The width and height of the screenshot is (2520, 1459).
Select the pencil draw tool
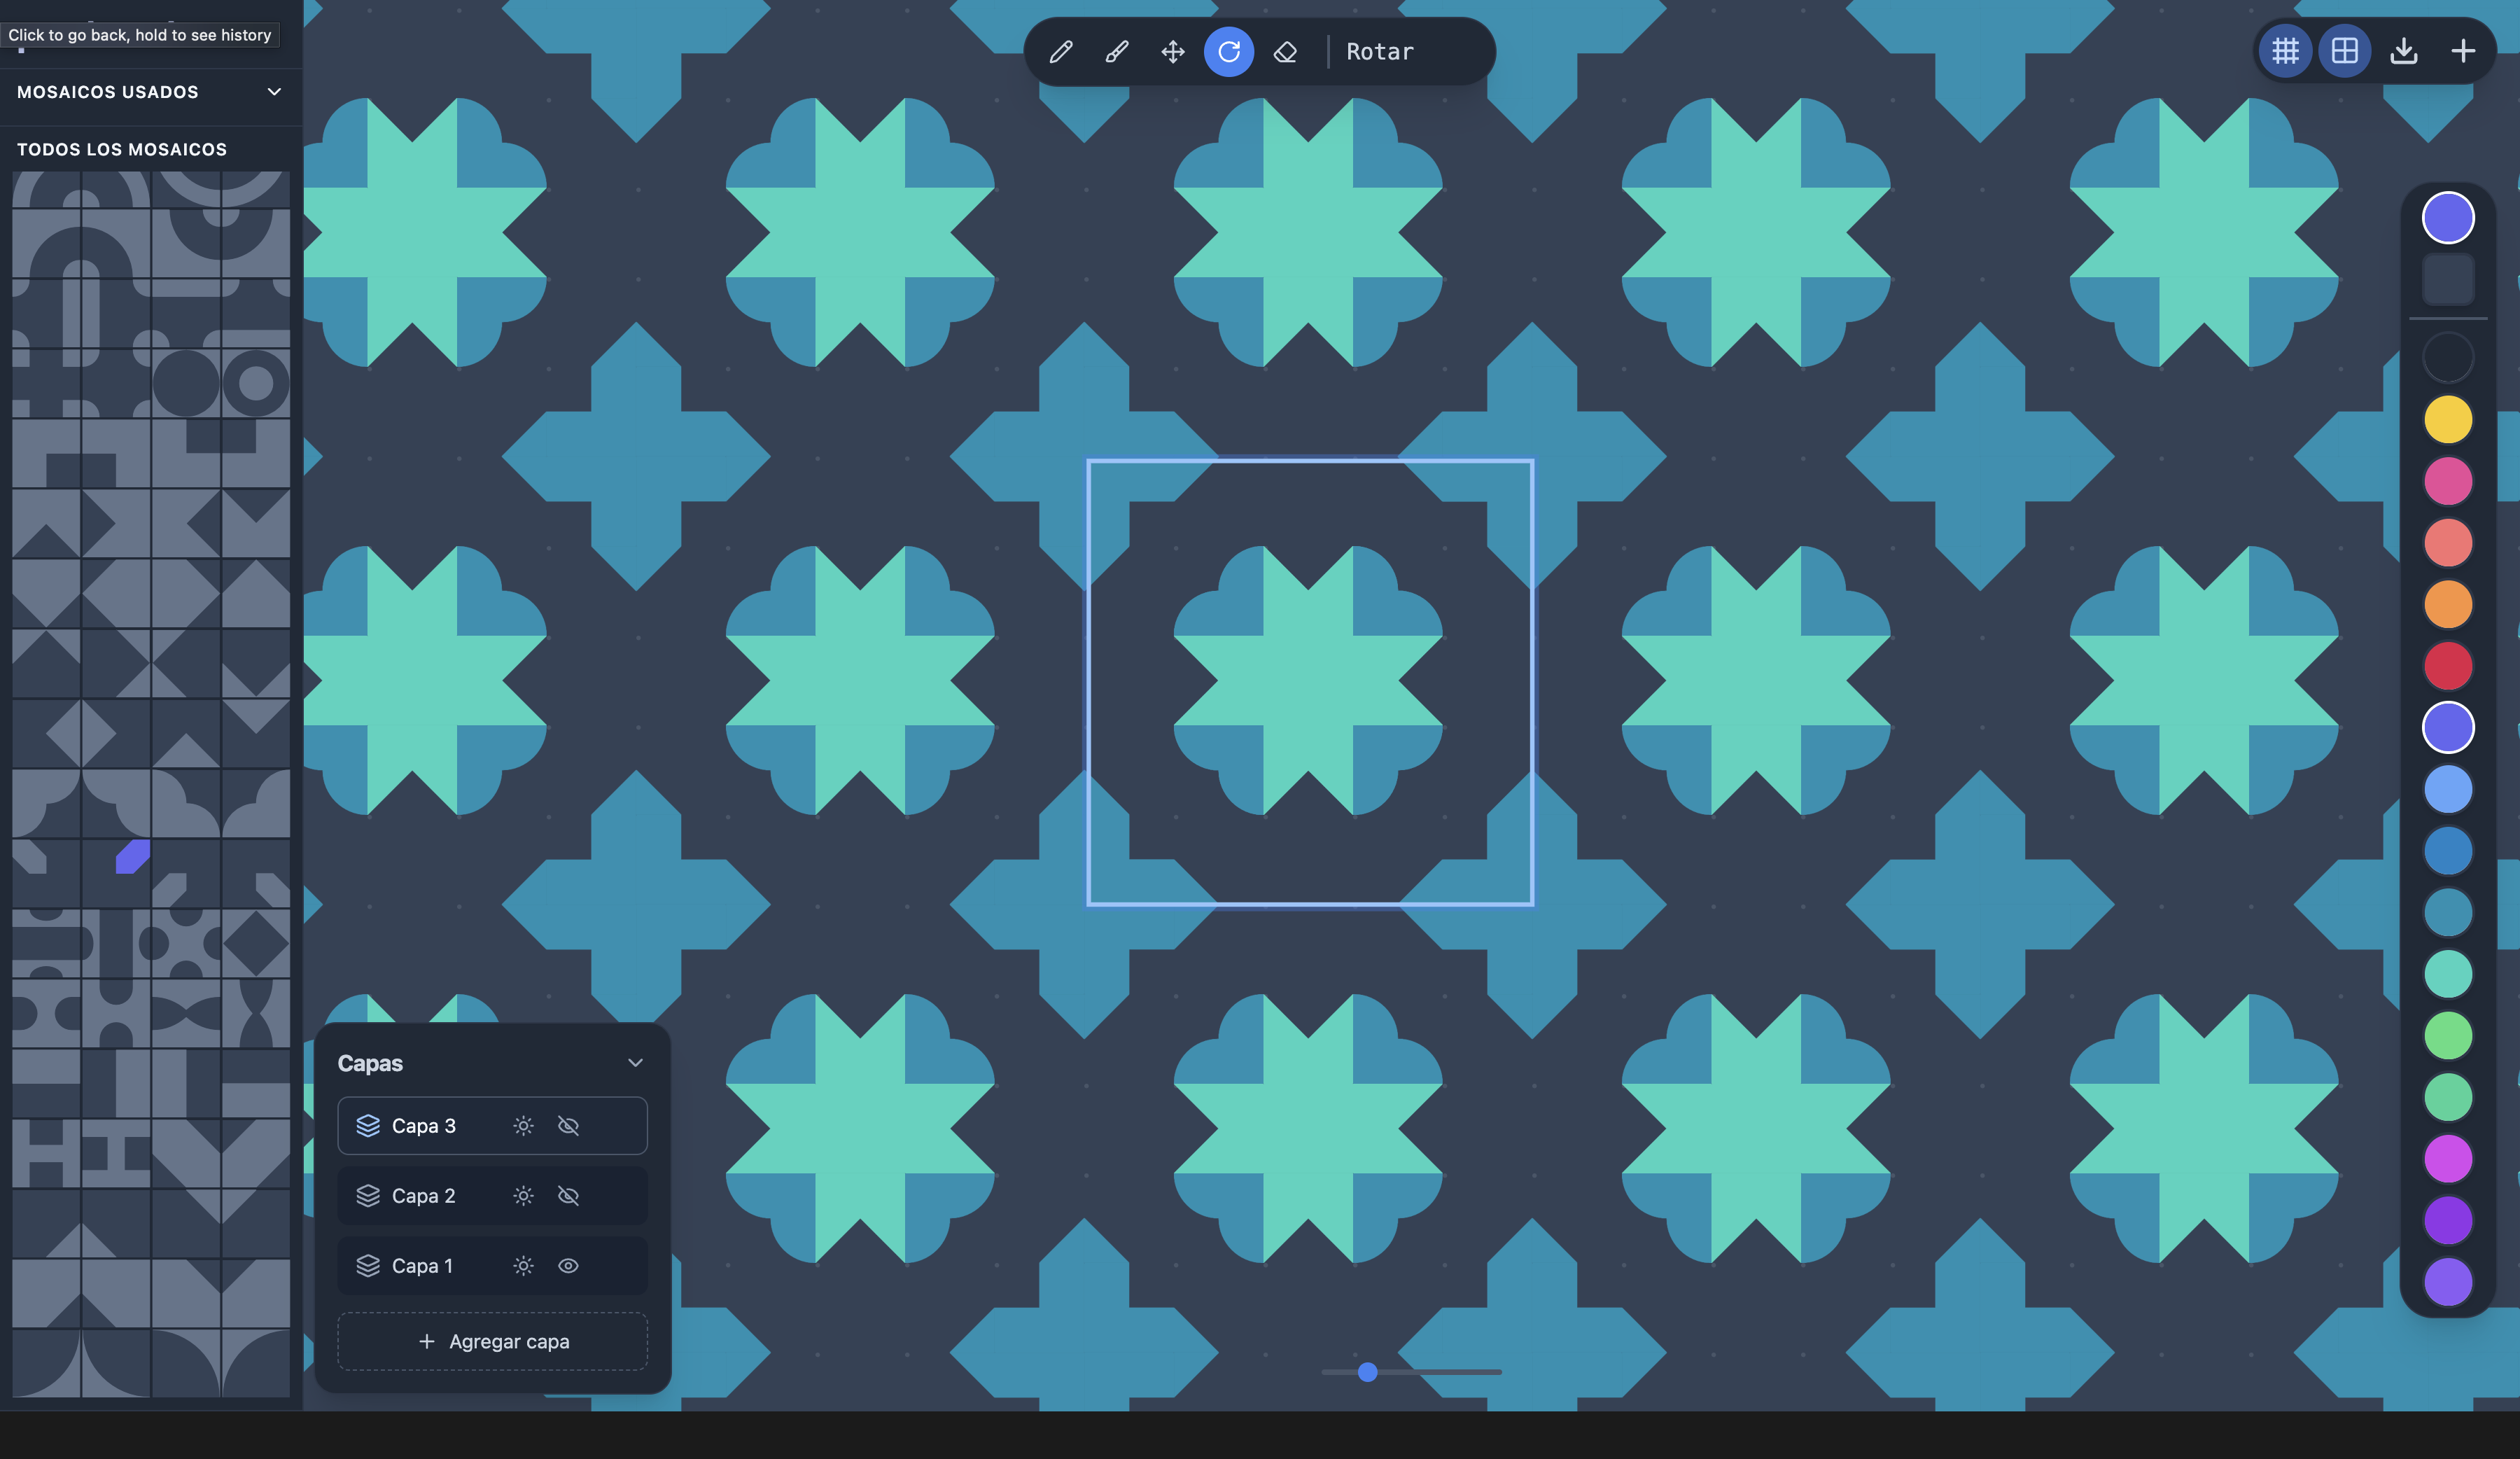tap(1061, 51)
